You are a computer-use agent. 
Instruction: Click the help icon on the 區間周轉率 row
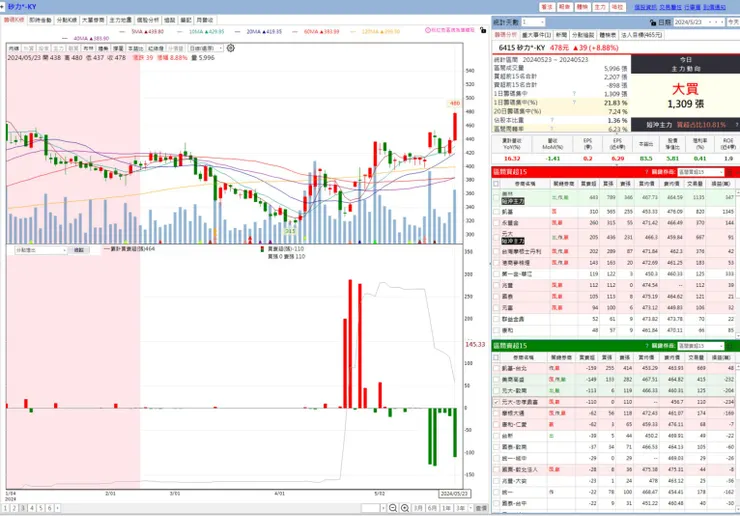point(551,128)
